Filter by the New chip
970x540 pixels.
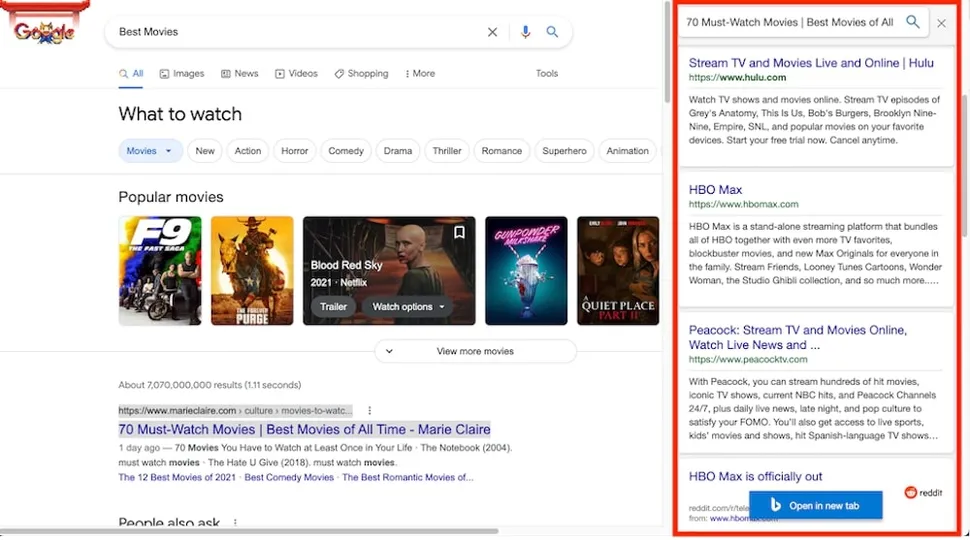pos(205,151)
